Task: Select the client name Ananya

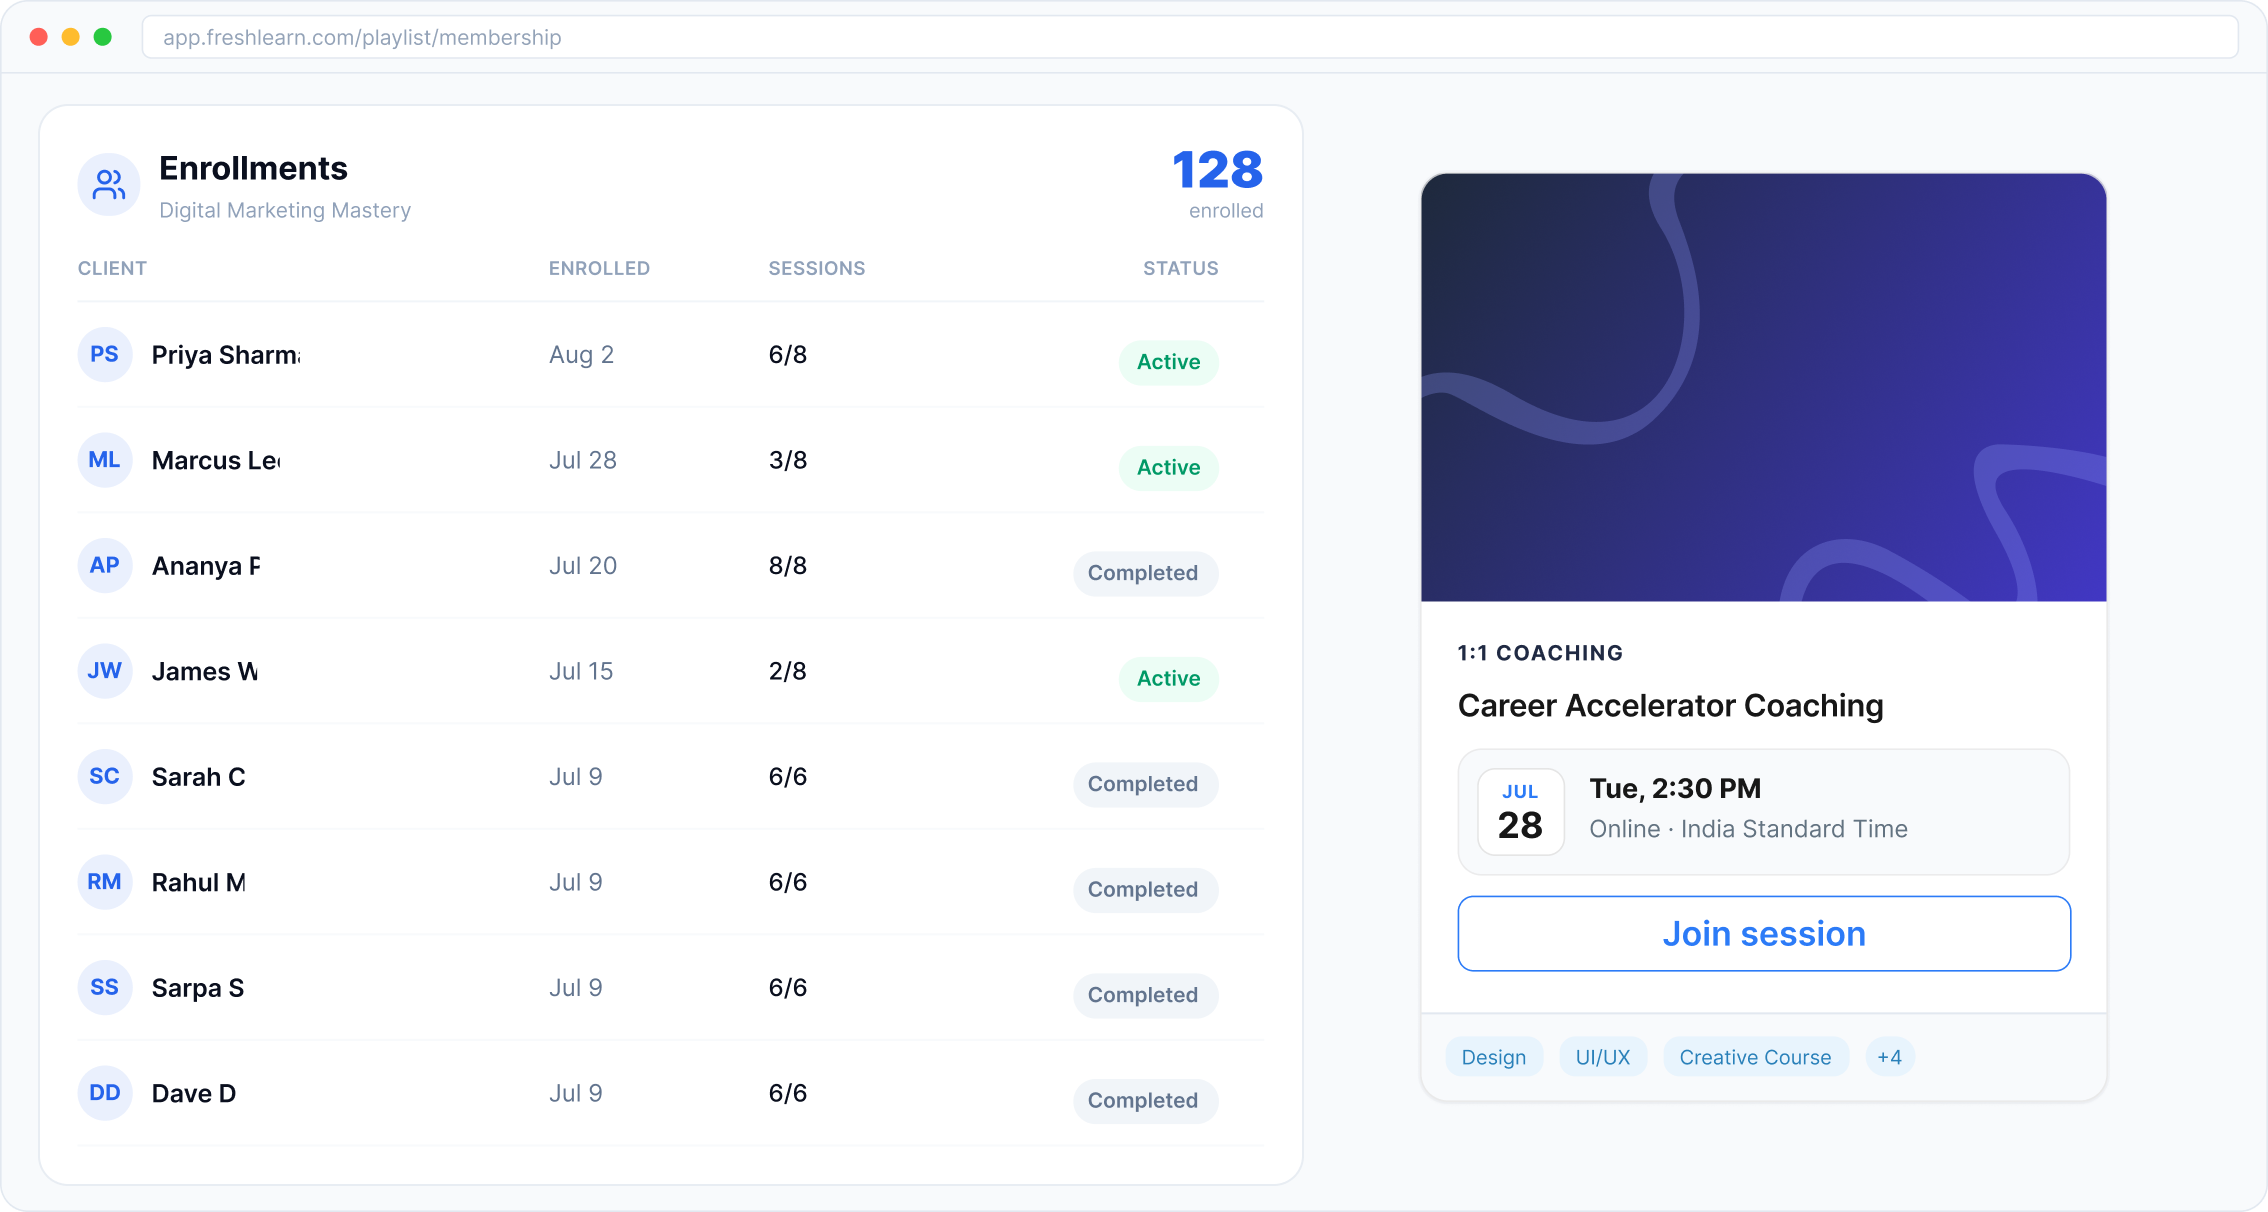Action: (x=206, y=566)
